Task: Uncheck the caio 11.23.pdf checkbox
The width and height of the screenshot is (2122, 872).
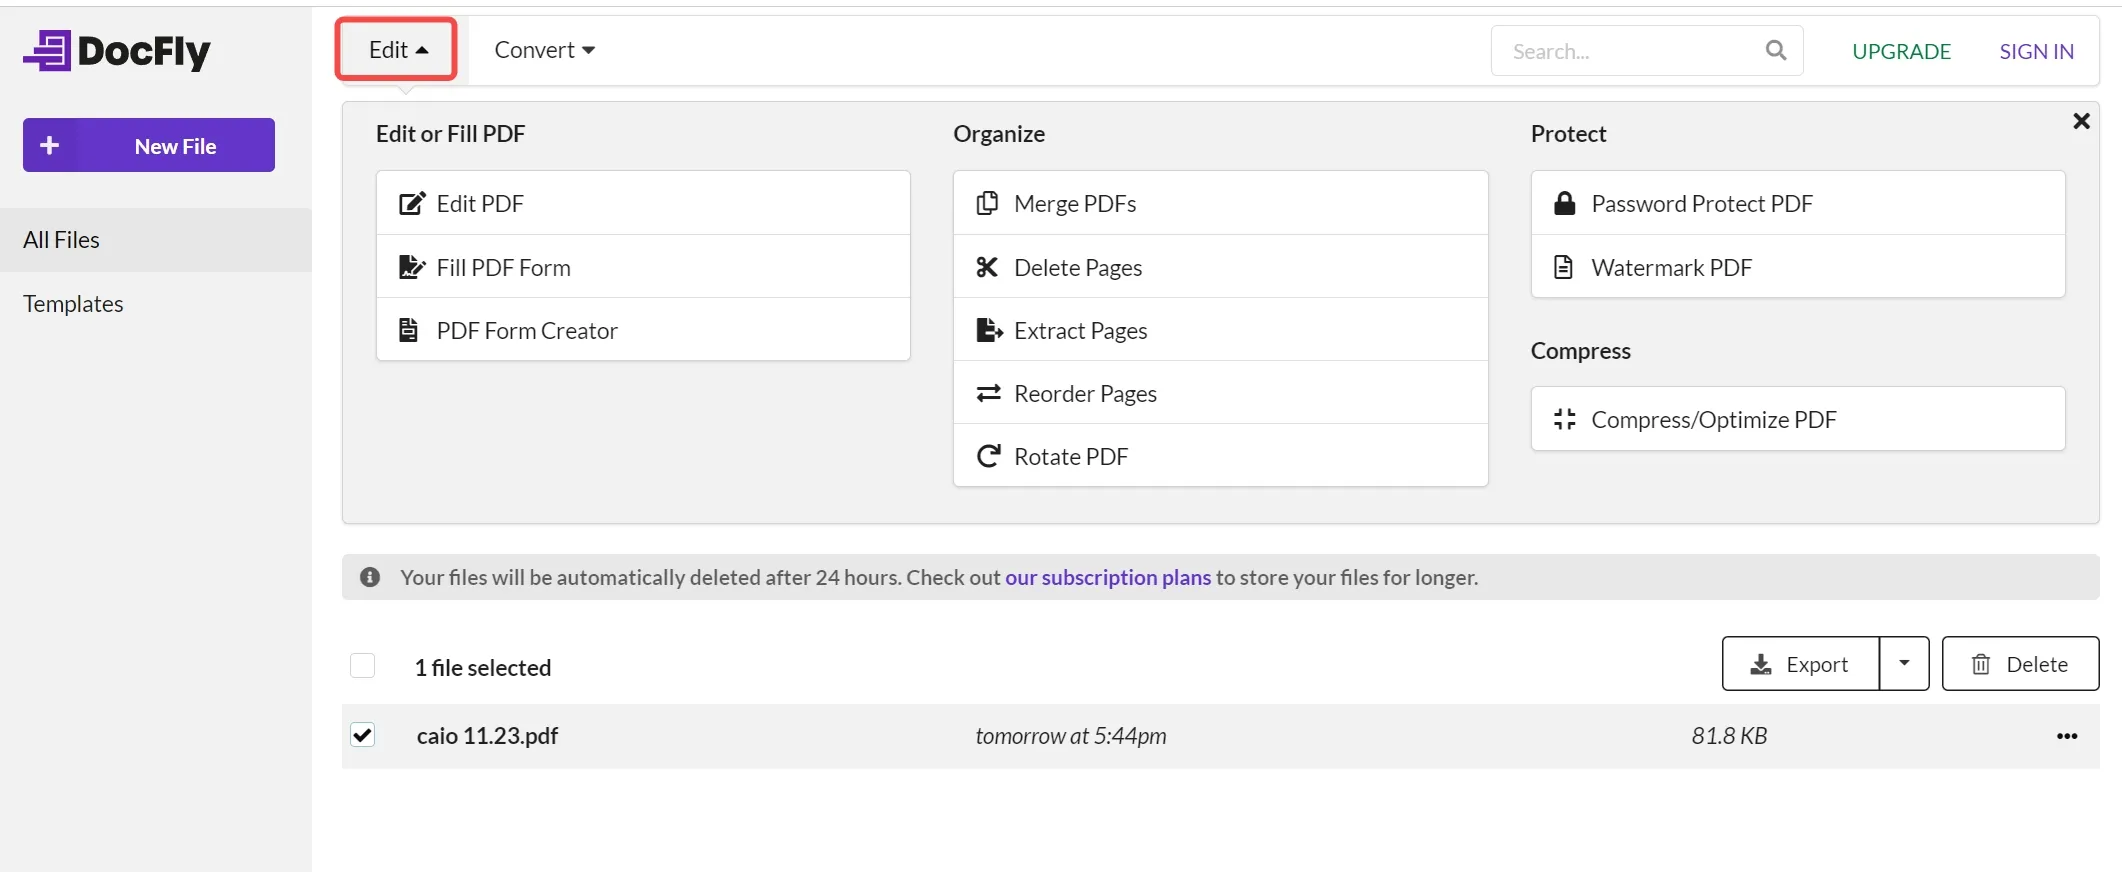Action: tap(363, 735)
